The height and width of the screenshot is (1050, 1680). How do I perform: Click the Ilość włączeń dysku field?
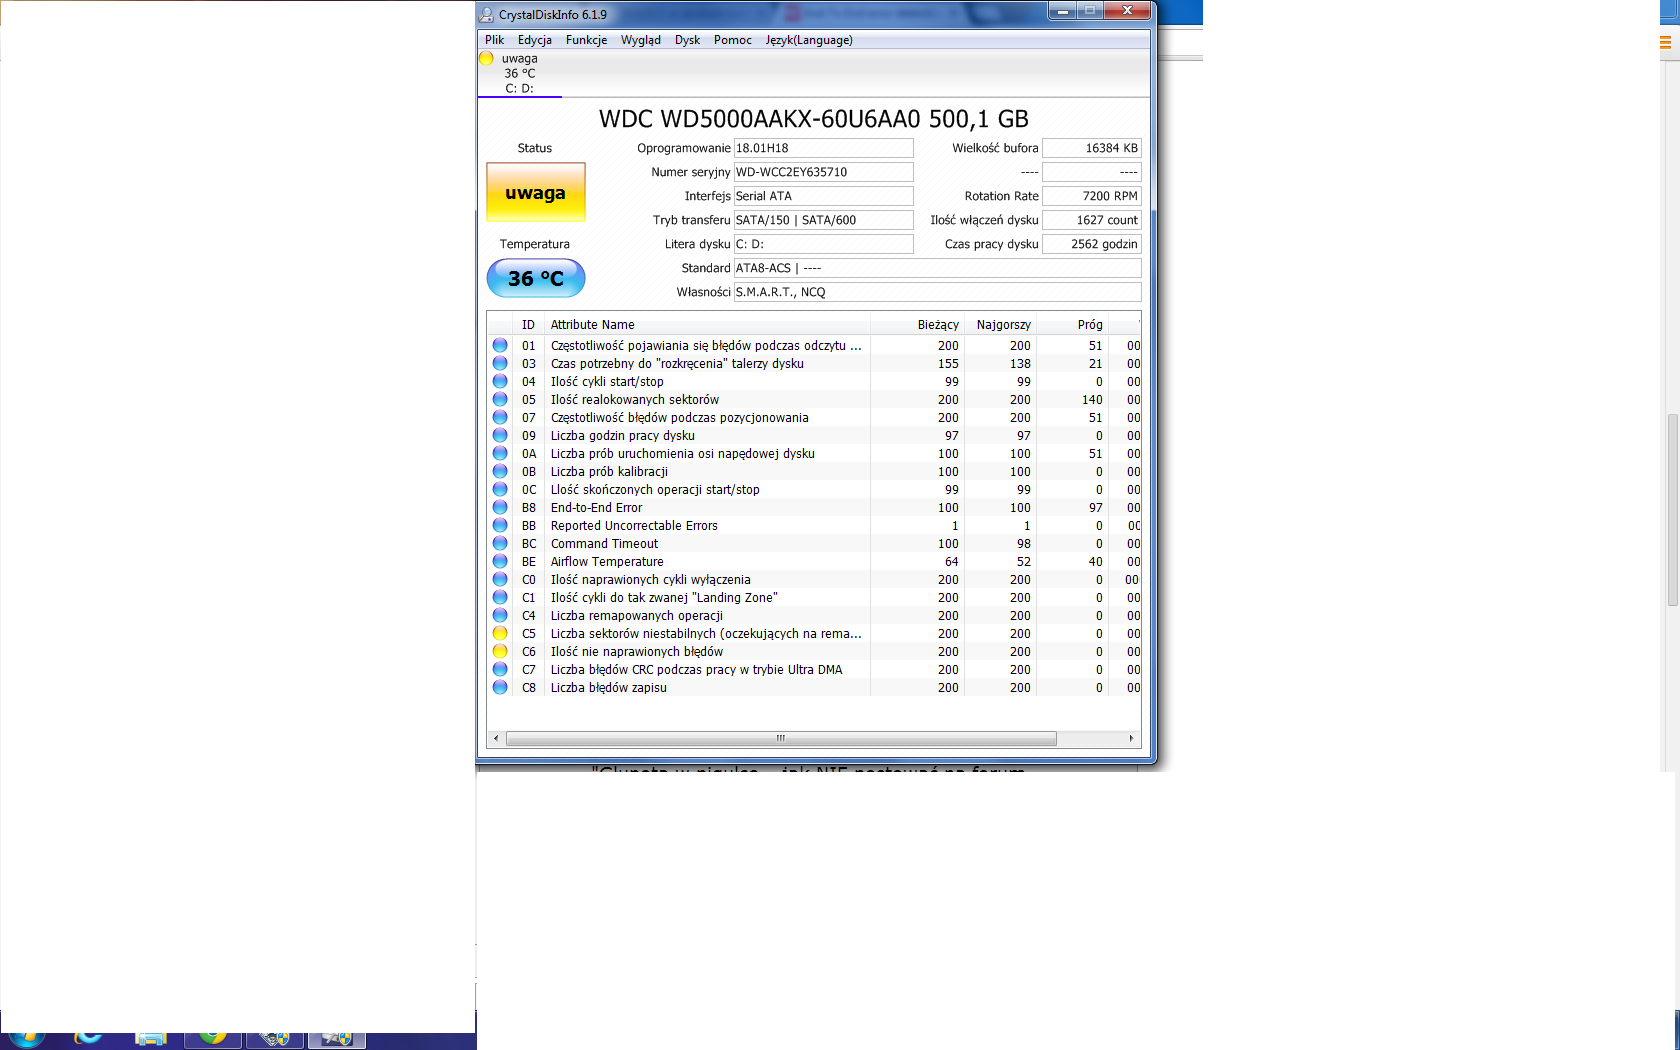point(1092,220)
